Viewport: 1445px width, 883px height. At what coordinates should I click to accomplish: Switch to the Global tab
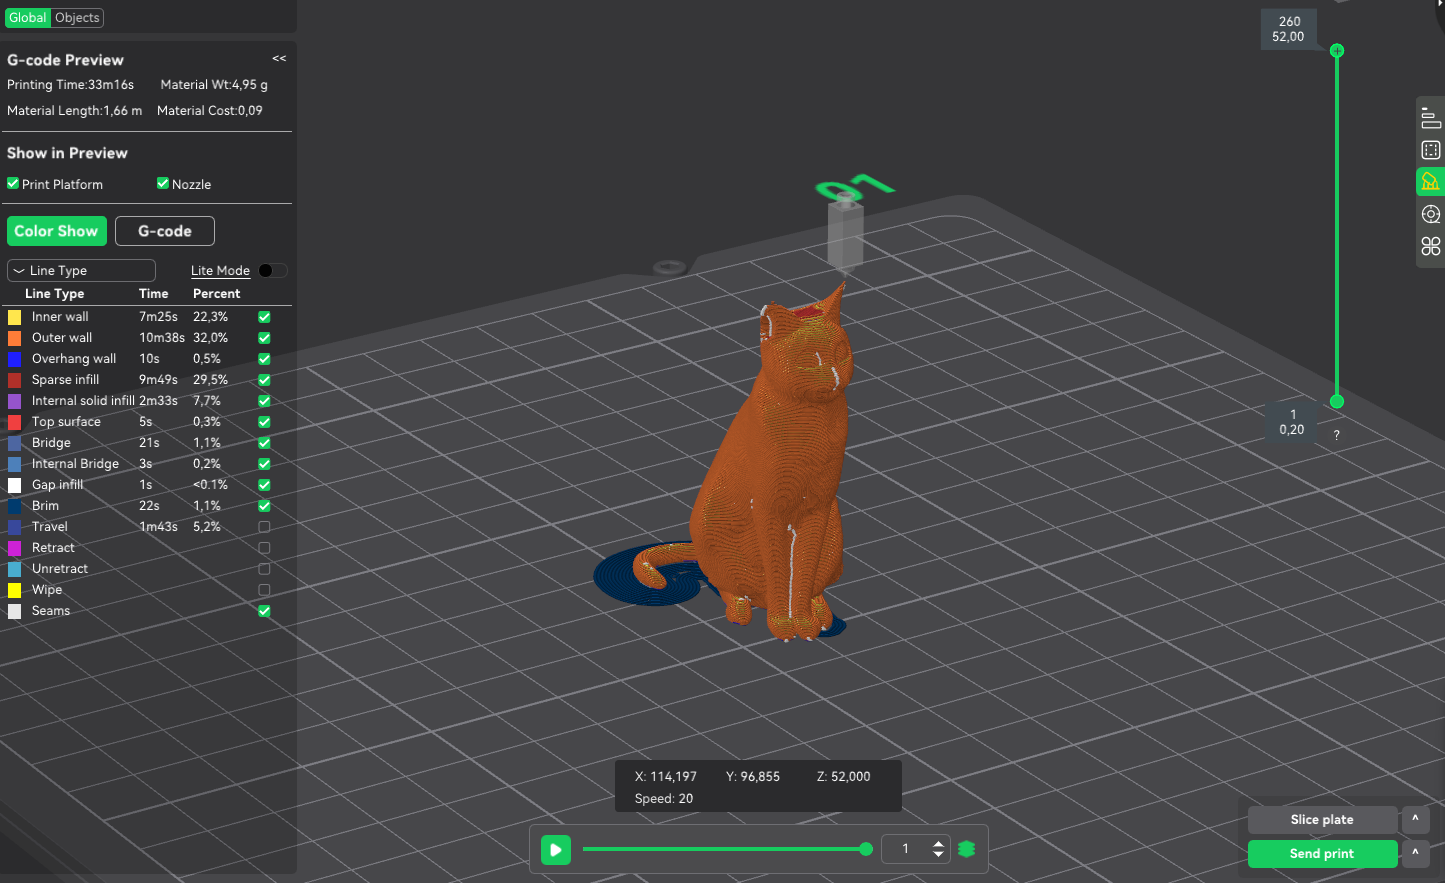tap(28, 17)
